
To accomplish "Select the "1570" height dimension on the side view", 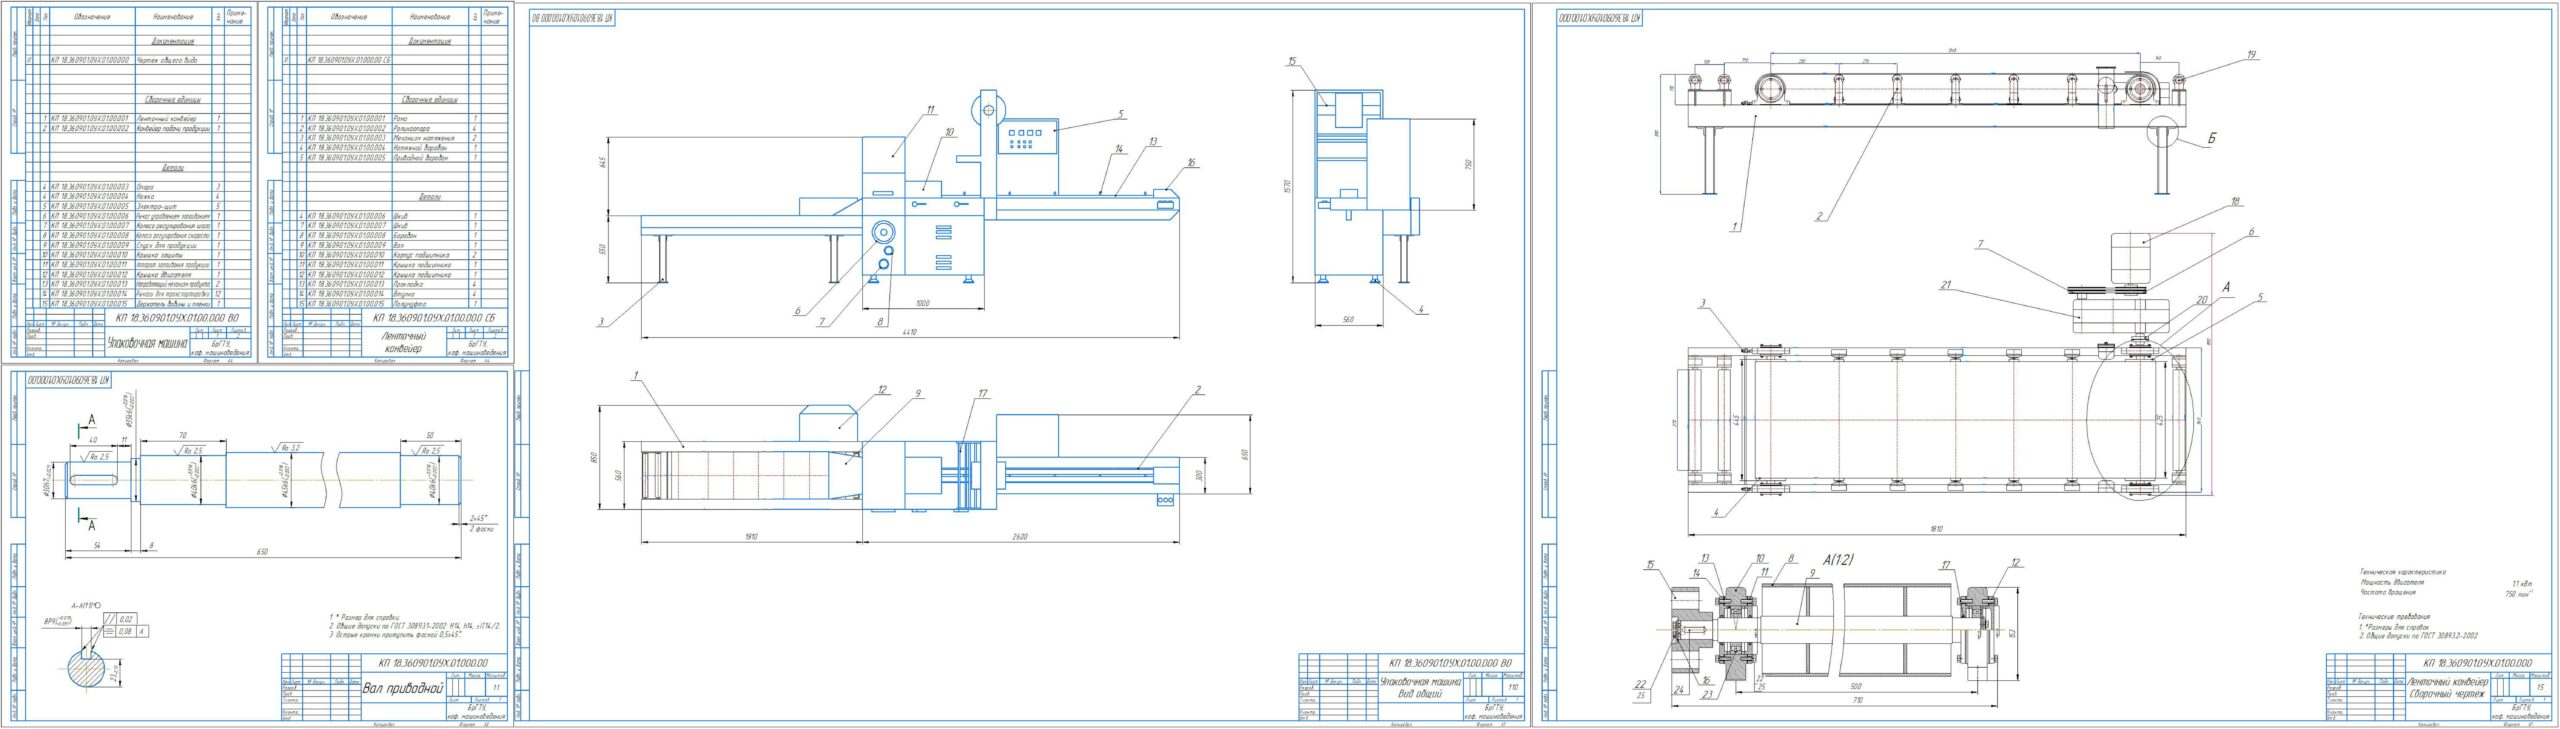I will click(x=1290, y=186).
